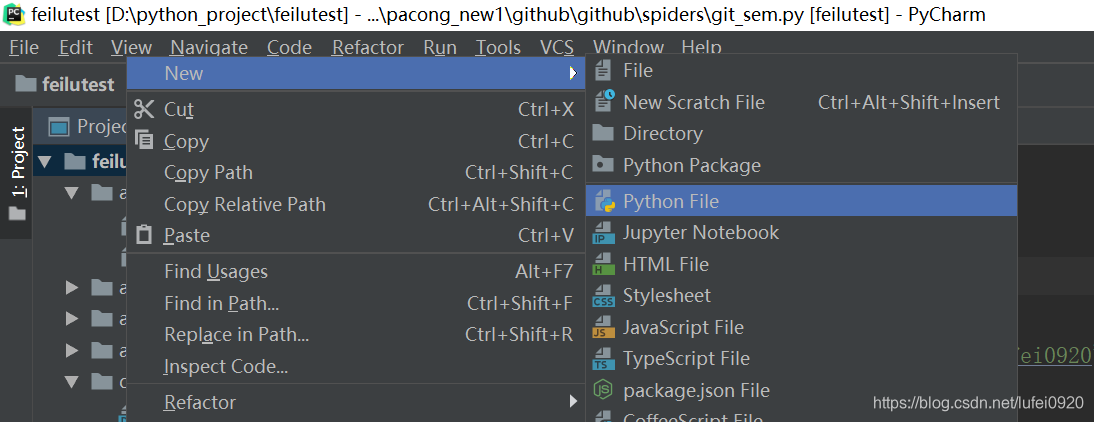Open the Edit menu
Image resolution: width=1094 pixels, height=422 pixels.
point(75,47)
